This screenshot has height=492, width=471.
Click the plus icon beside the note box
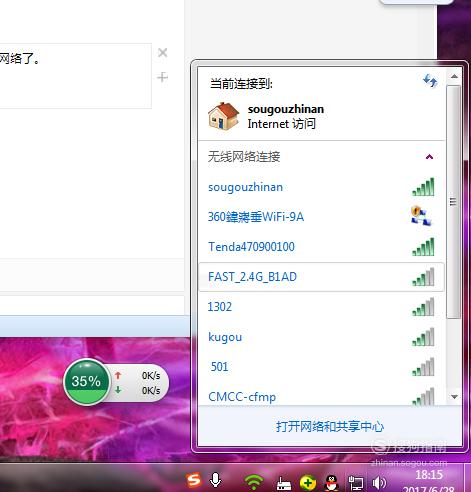point(162,77)
